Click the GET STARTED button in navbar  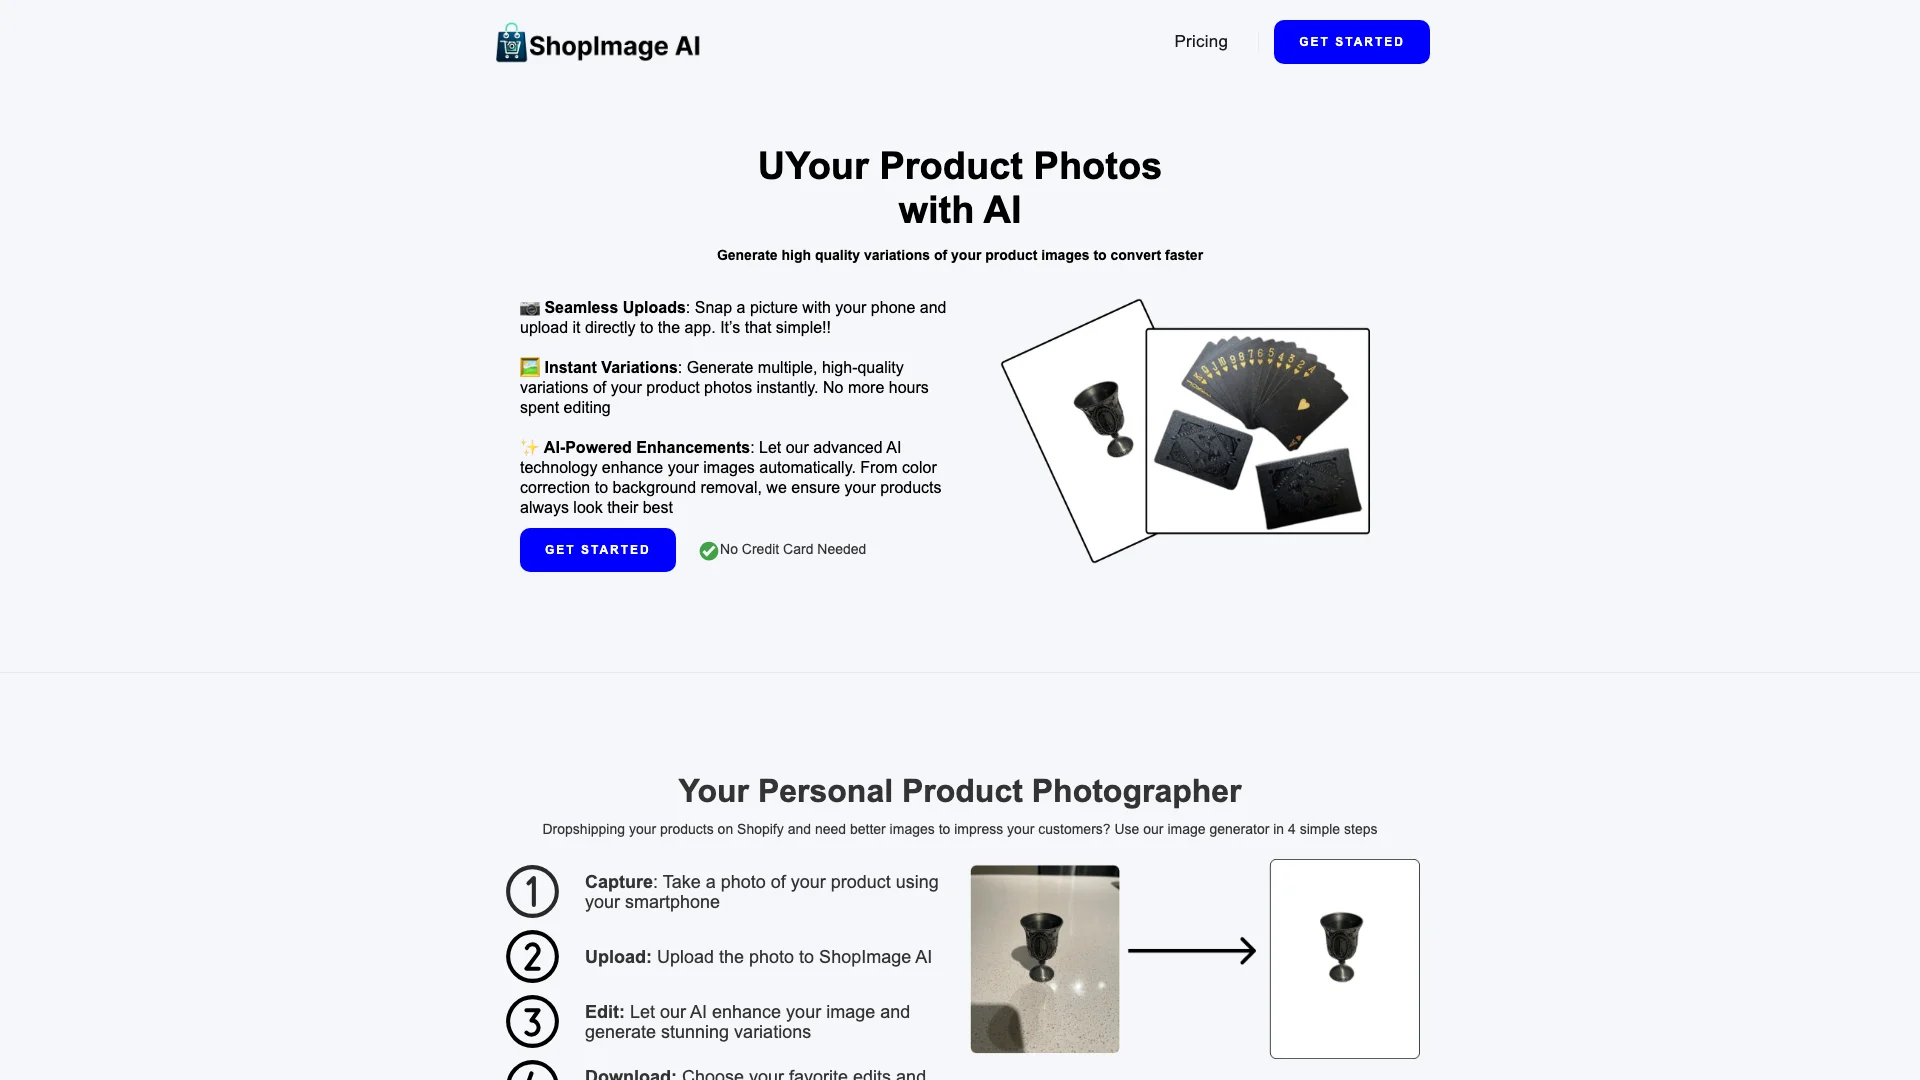pyautogui.click(x=1350, y=41)
